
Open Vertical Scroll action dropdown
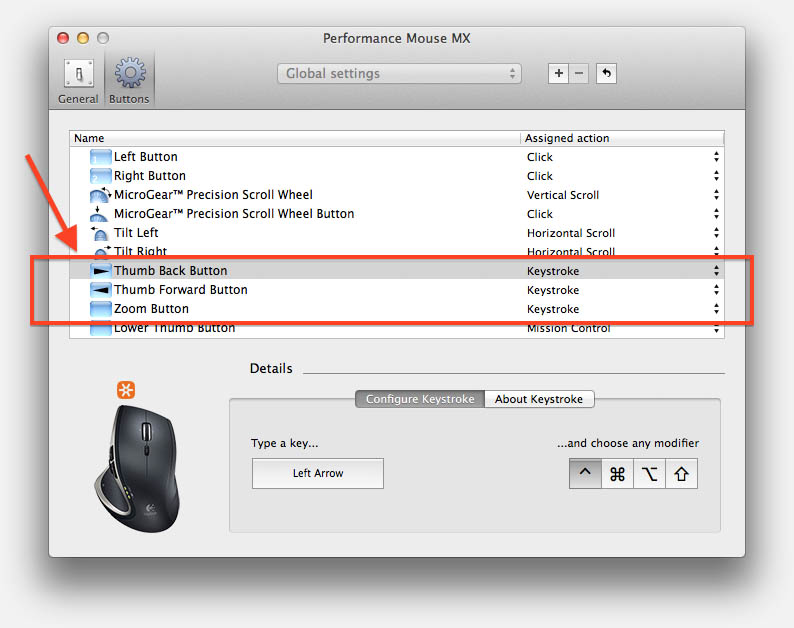pos(716,195)
